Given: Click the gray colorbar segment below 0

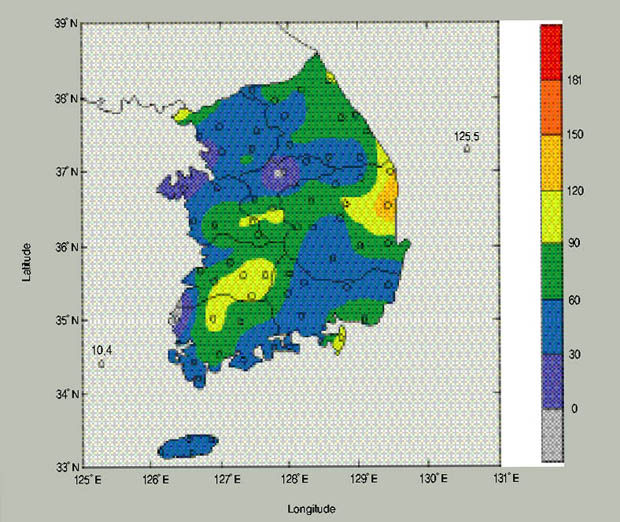Looking at the screenshot, I should coord(552,435).
